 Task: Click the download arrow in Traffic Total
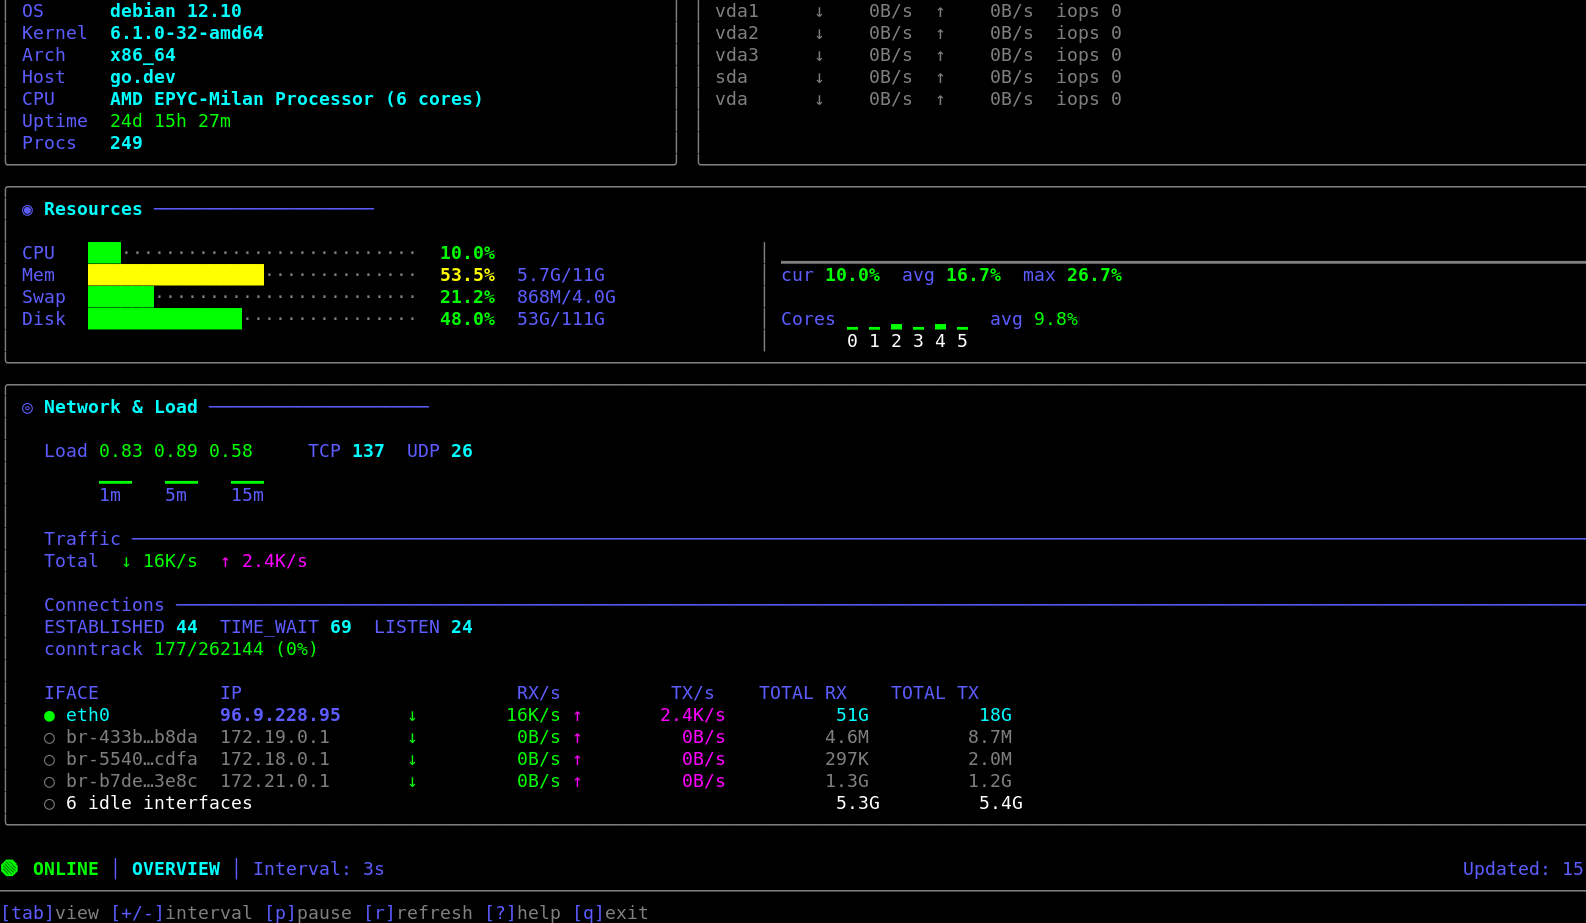[x=126, y=562]
